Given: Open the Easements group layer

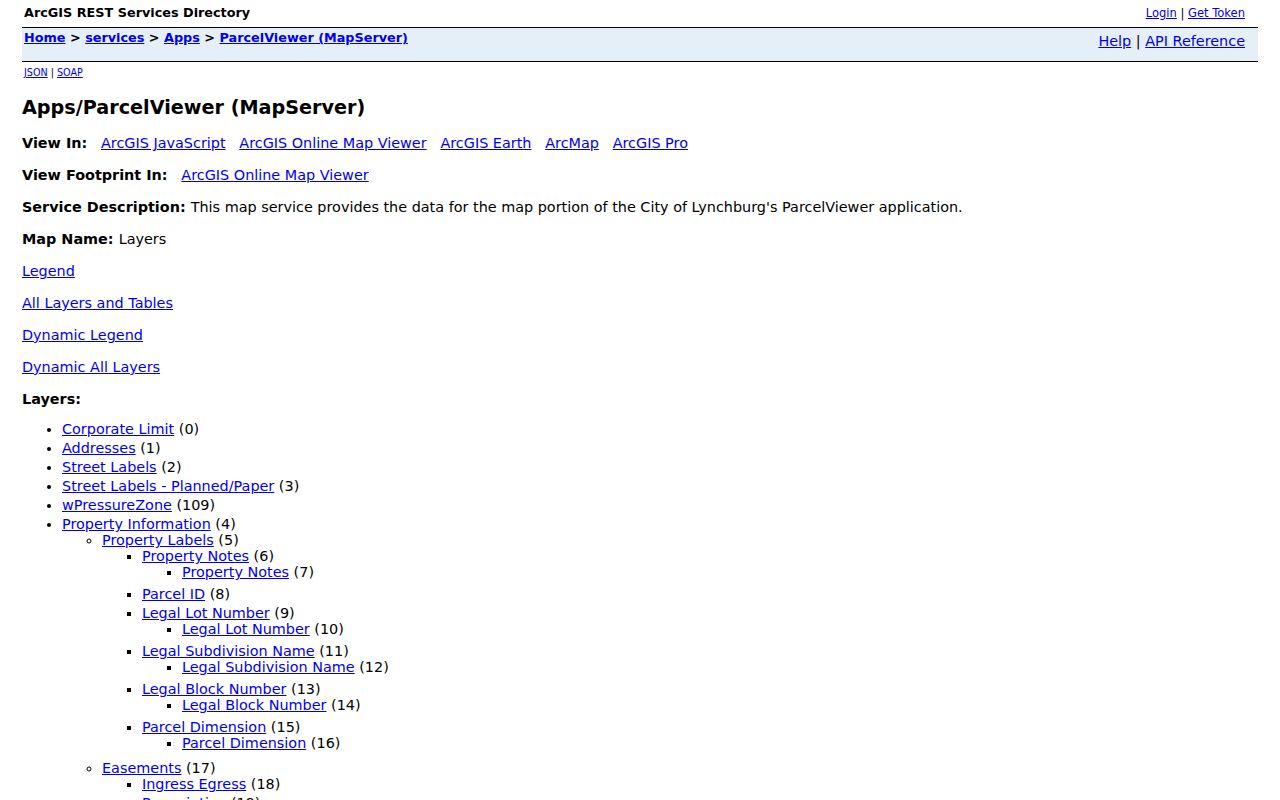Looking at the screenshot, I should point(142,768).
